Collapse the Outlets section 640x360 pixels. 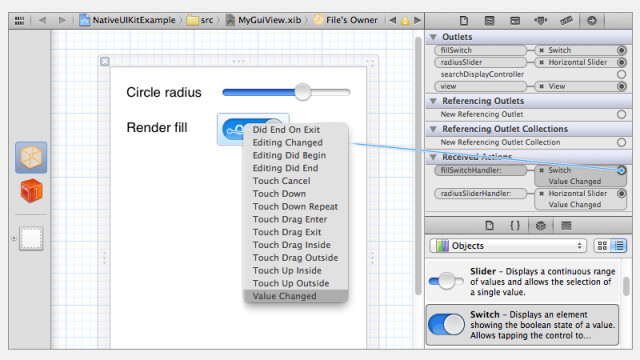coord(433,37)
